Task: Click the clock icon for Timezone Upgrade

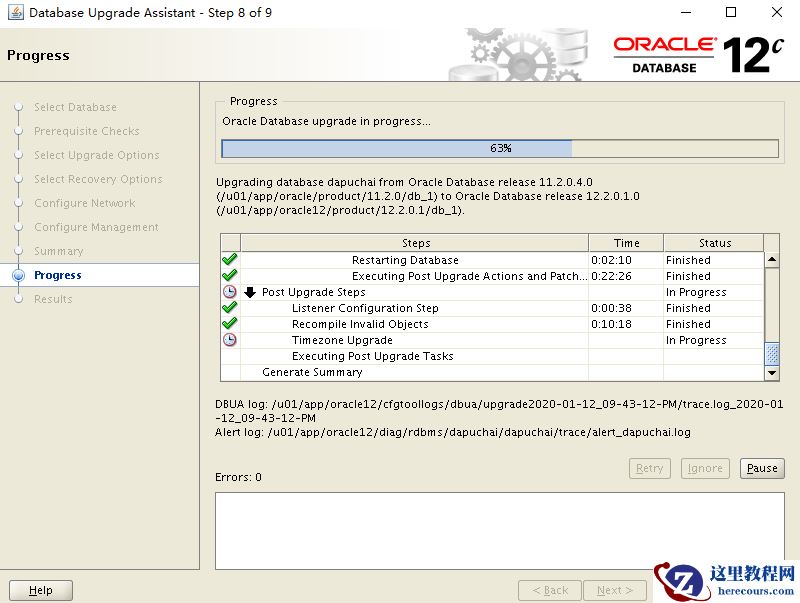Action: click(x=230, y=340)
